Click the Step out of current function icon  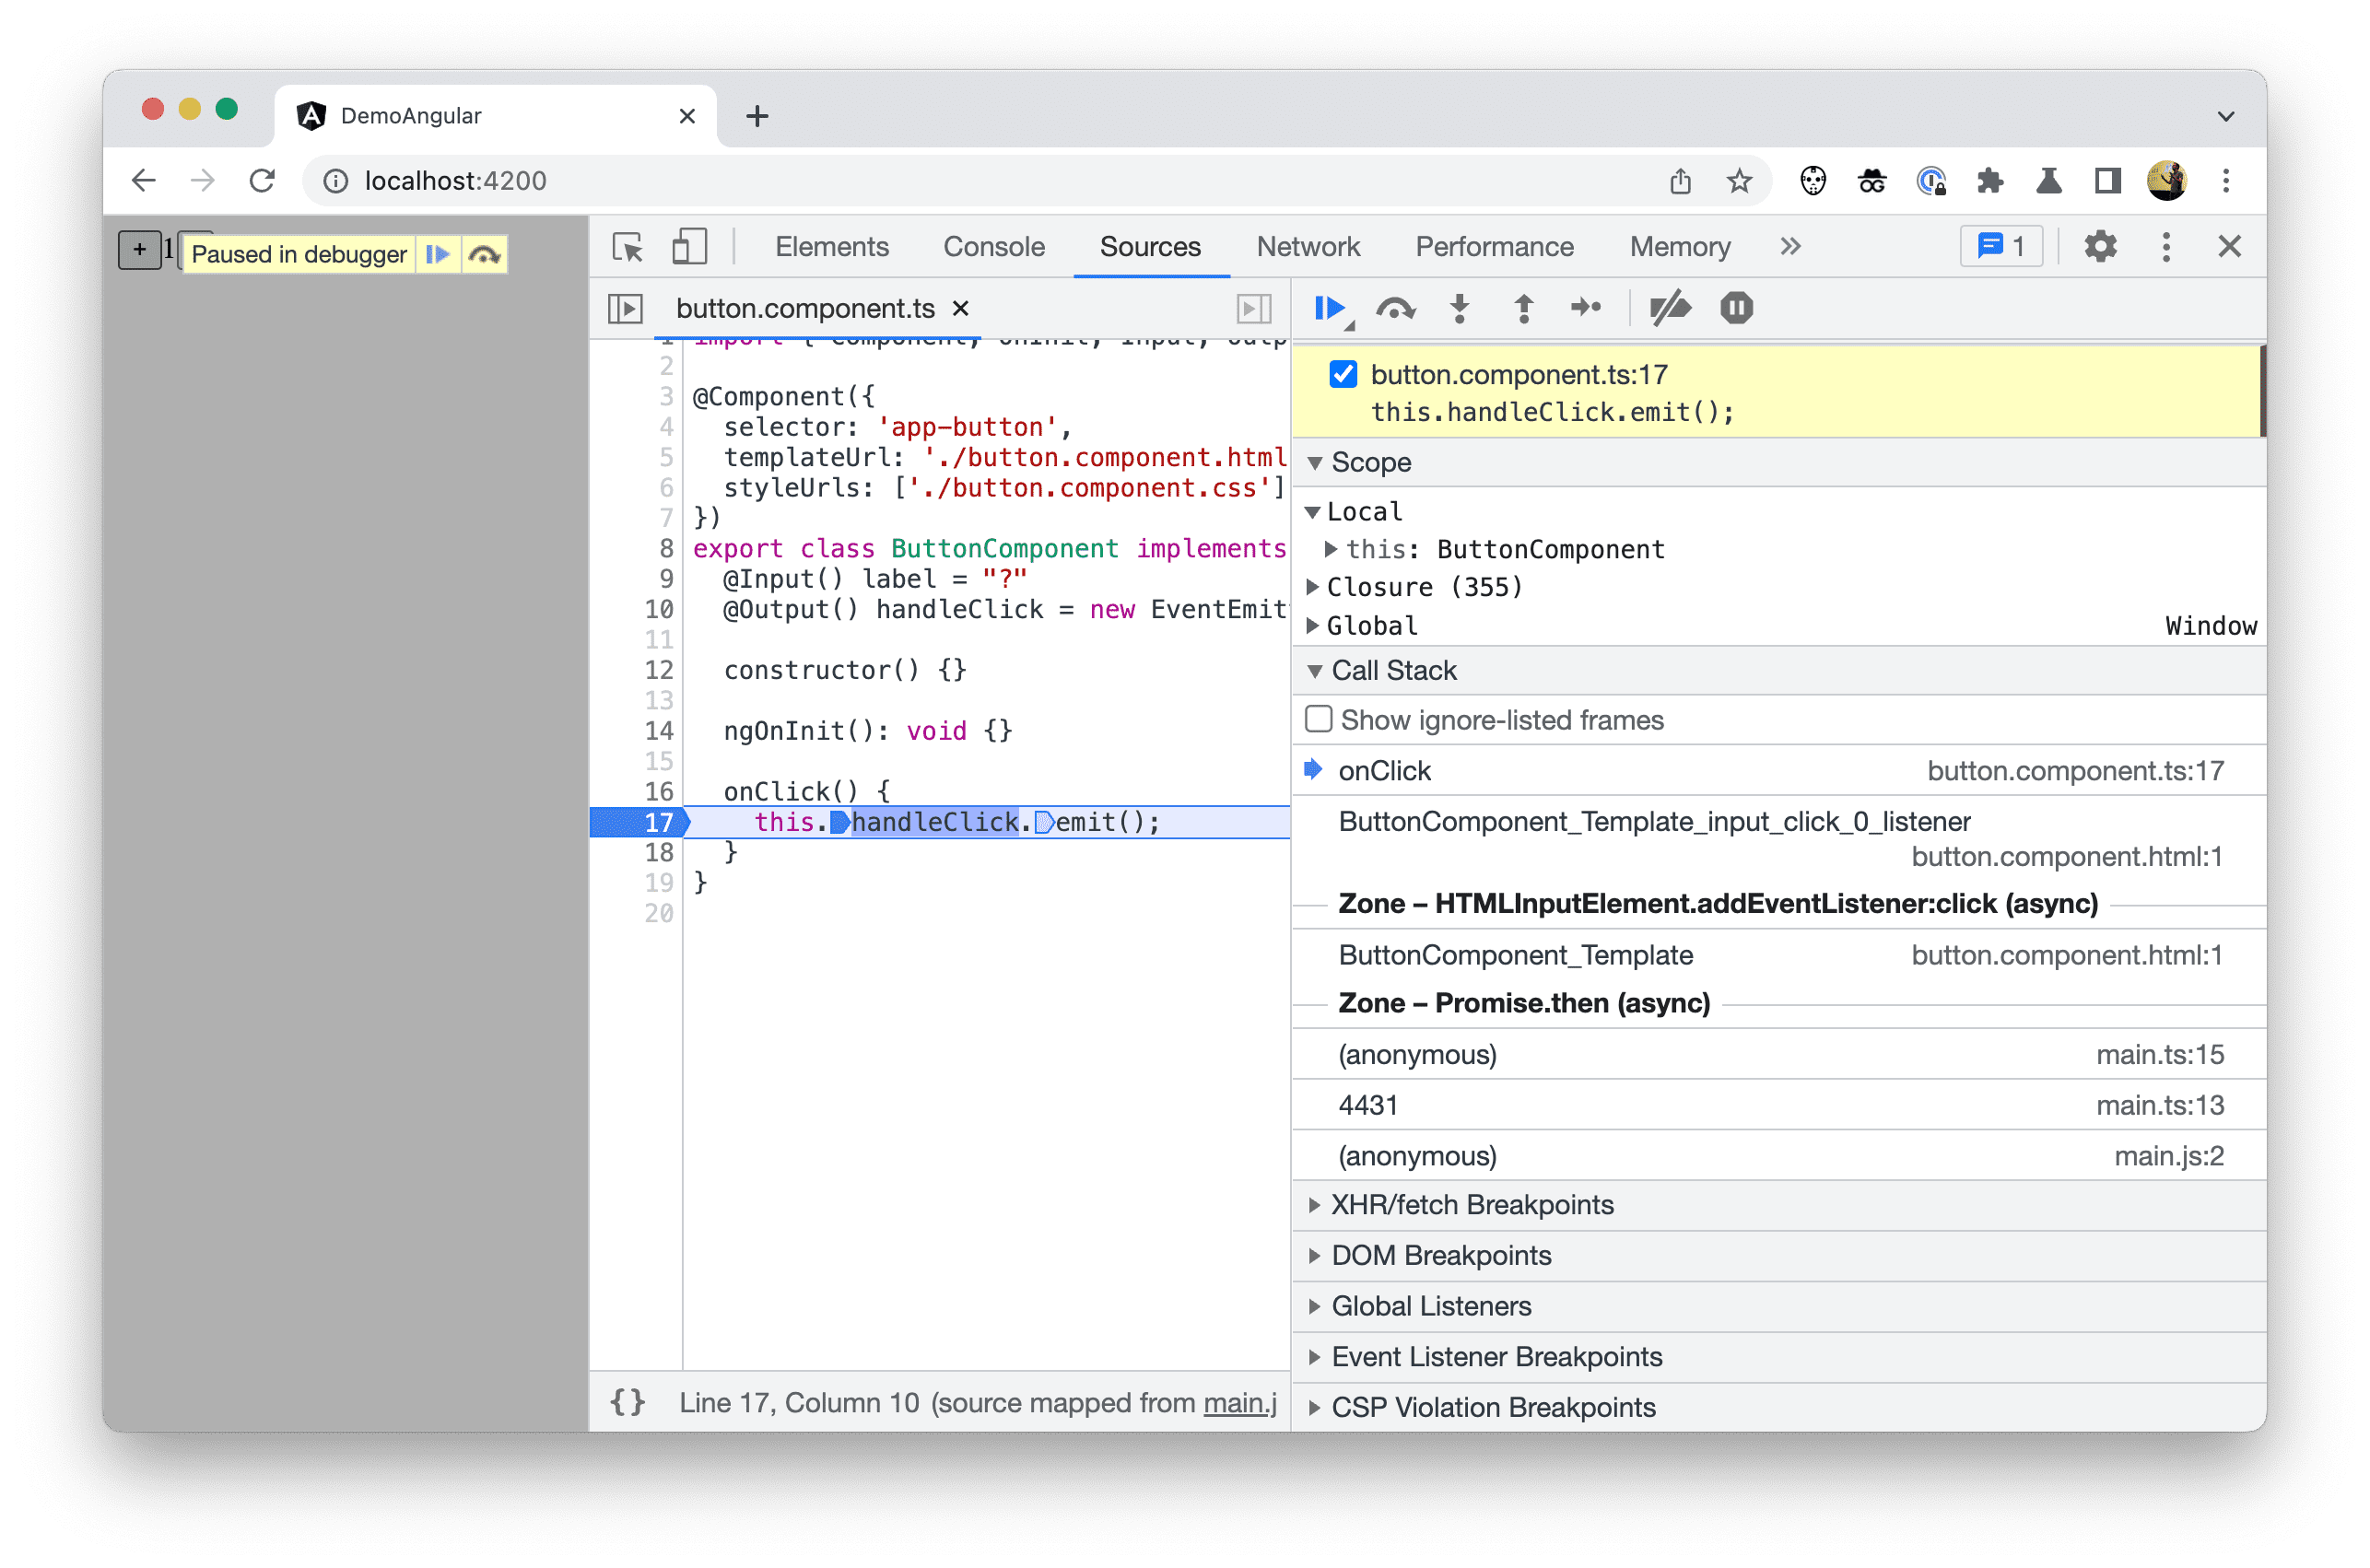pyautogui.click(x=1521, y=310)
